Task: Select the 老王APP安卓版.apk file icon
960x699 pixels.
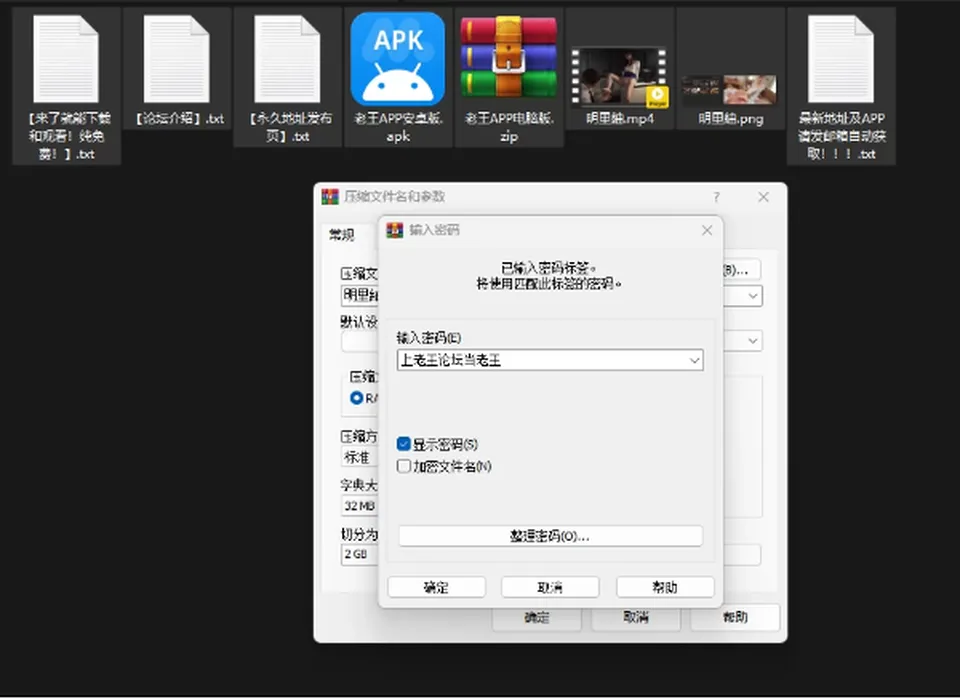Action: pos(397,59)
